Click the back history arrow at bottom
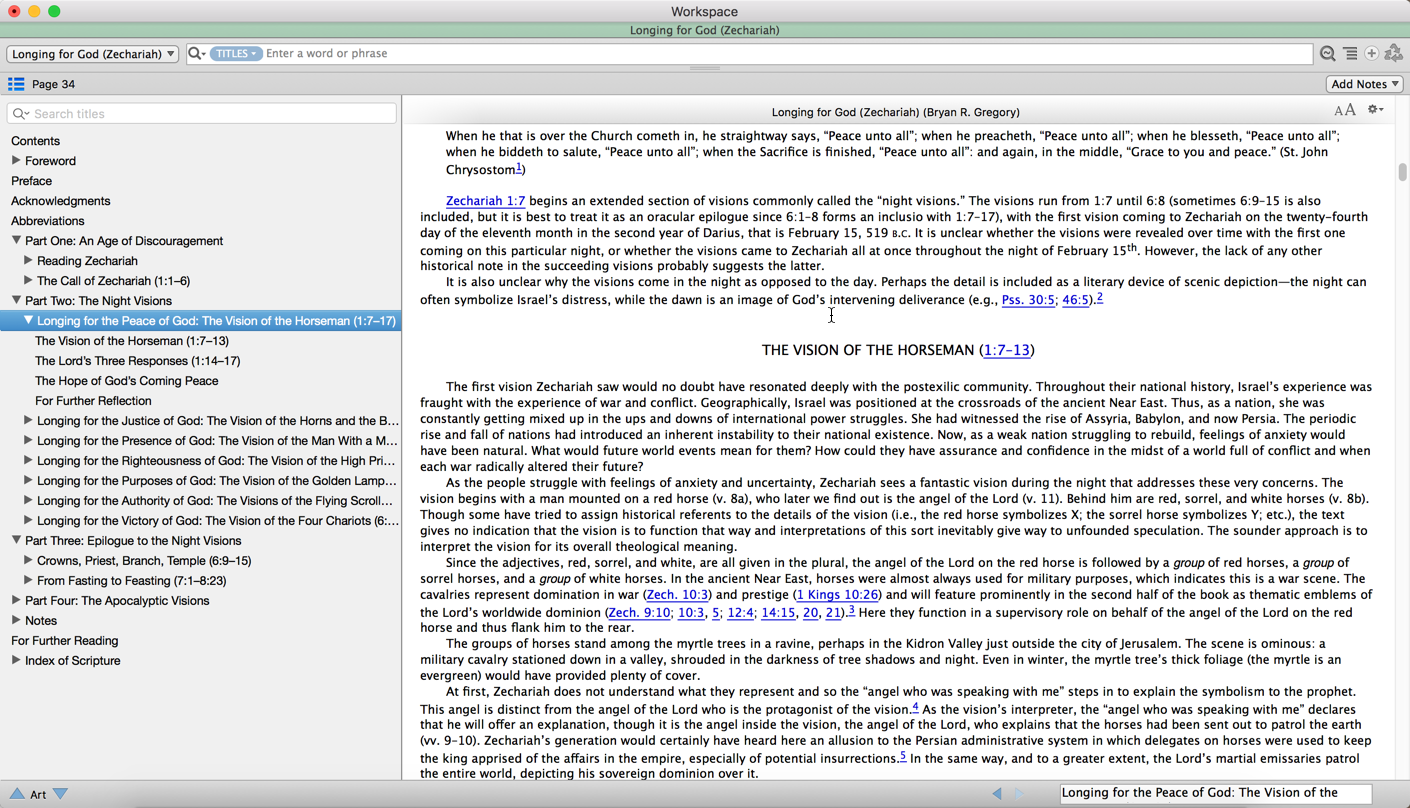Viewport: 1410px width, 808px height. click(x=997, y=794)
